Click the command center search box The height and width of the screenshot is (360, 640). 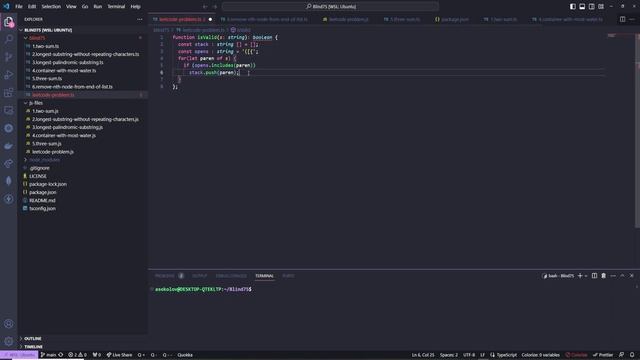point(331,7)
